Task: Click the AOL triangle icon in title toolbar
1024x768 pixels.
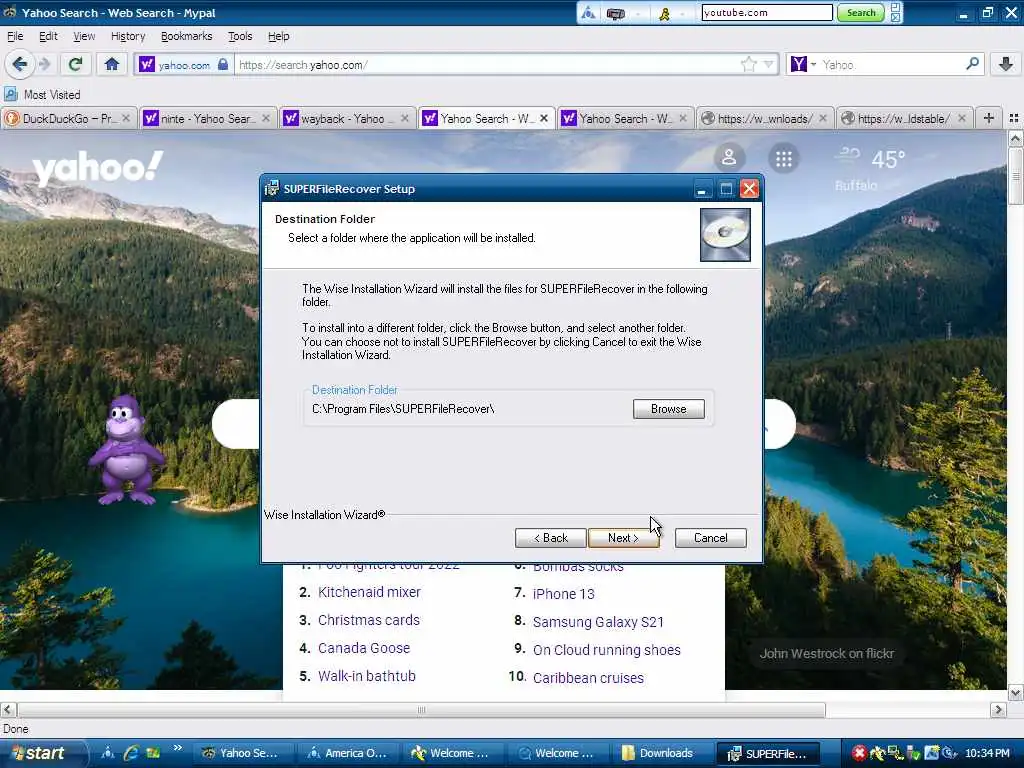Action: [x=588, y=13]
